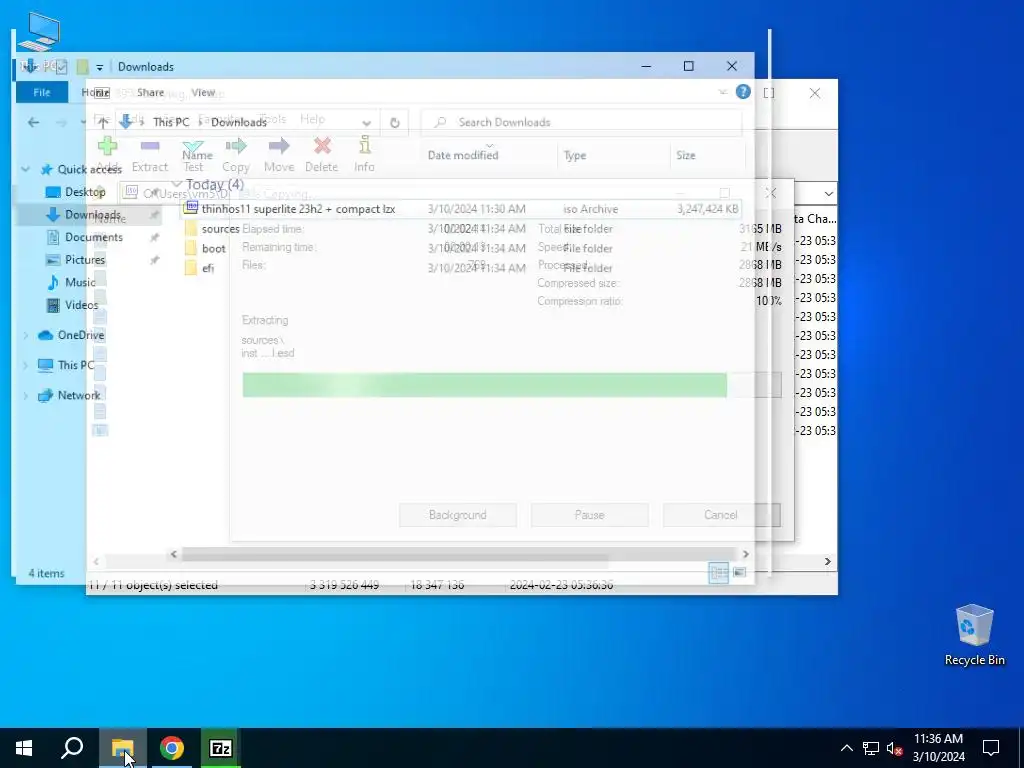Screen dimensions: 1024x768
Task: Click the volume tray icon
Action: pos(893,748)
